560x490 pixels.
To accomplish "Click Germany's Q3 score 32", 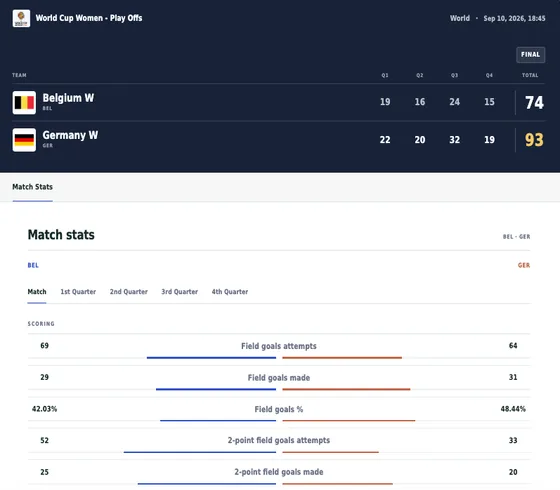I will (455, 140).
